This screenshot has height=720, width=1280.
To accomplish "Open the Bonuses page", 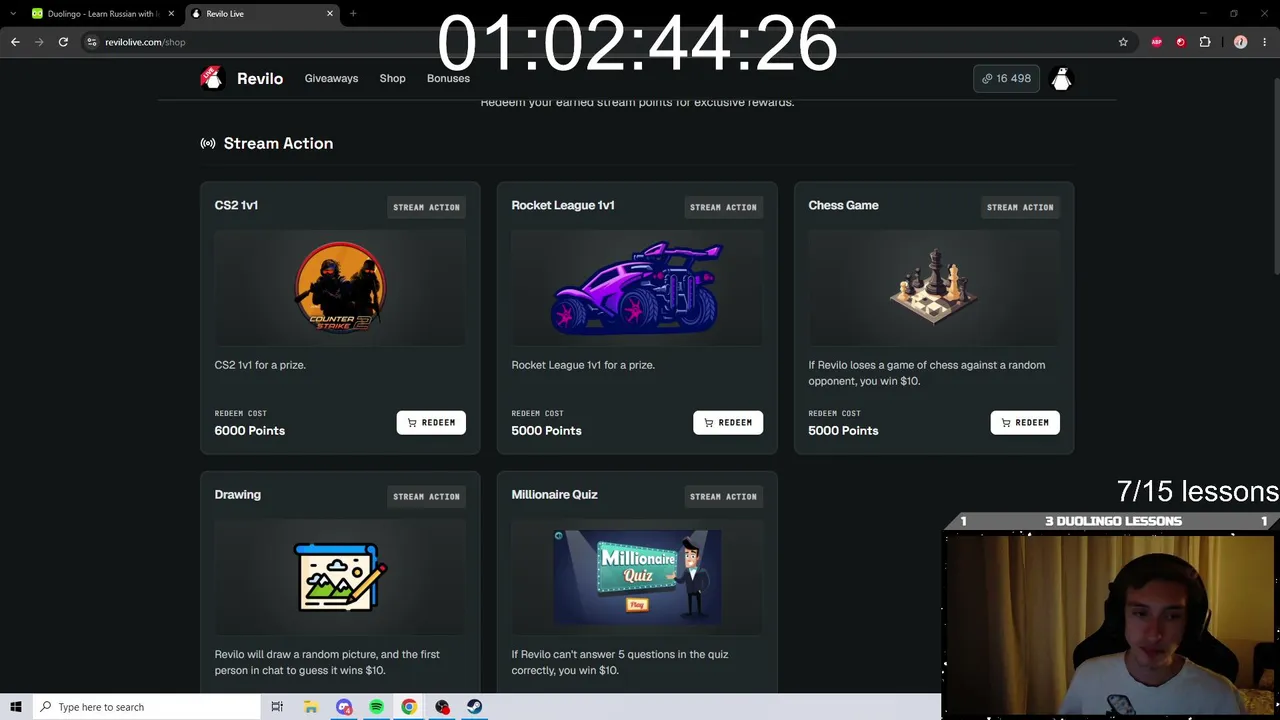I will coord(448,78).
